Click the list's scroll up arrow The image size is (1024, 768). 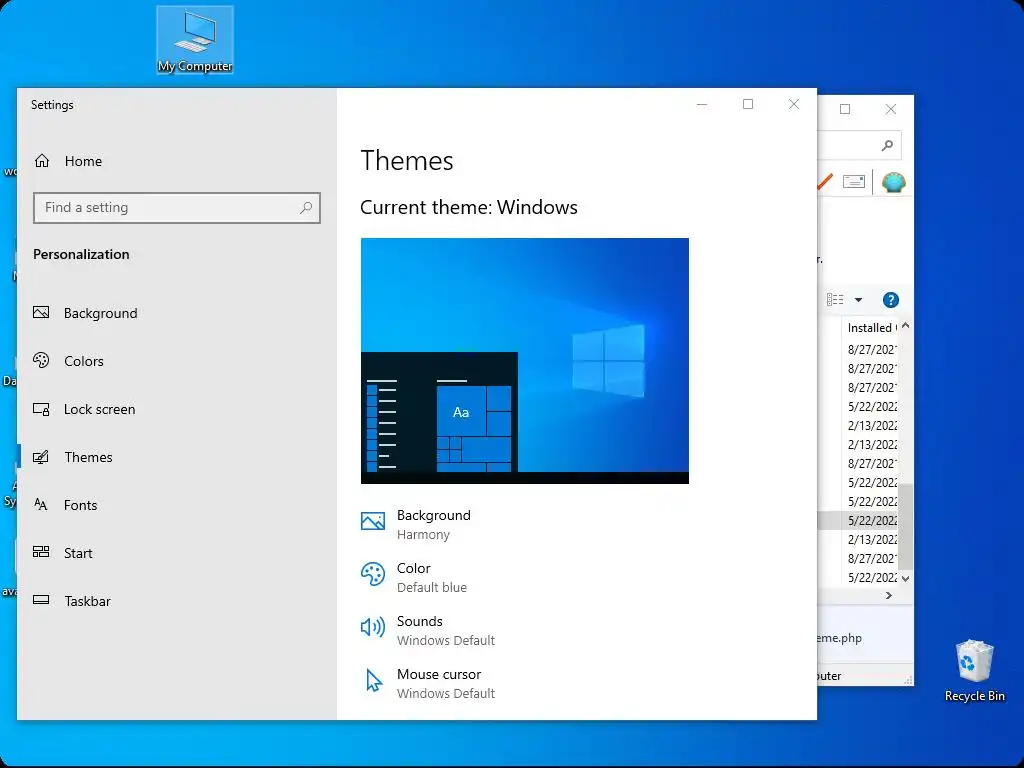905,325
